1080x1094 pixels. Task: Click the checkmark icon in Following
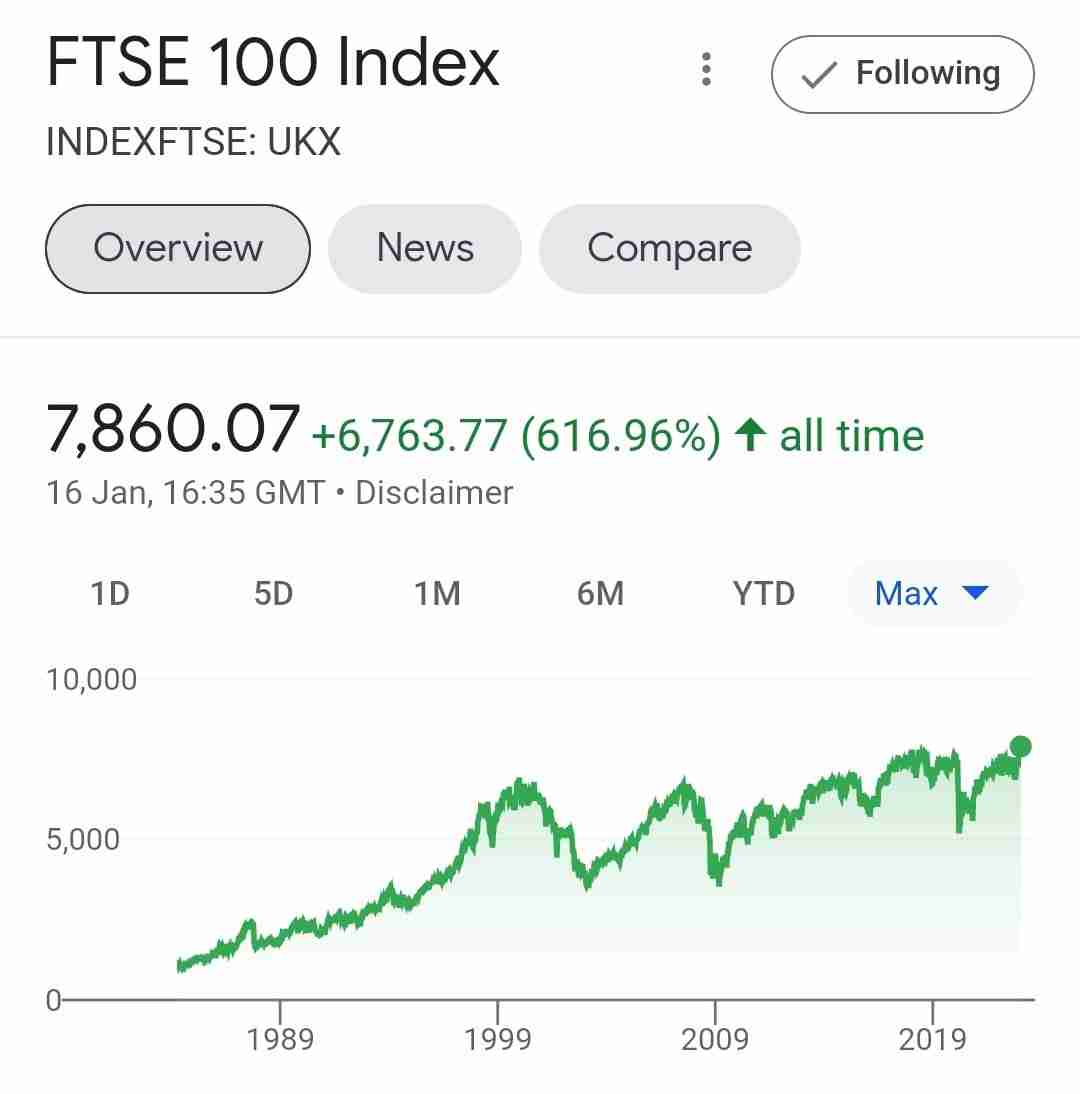[820, 75]
